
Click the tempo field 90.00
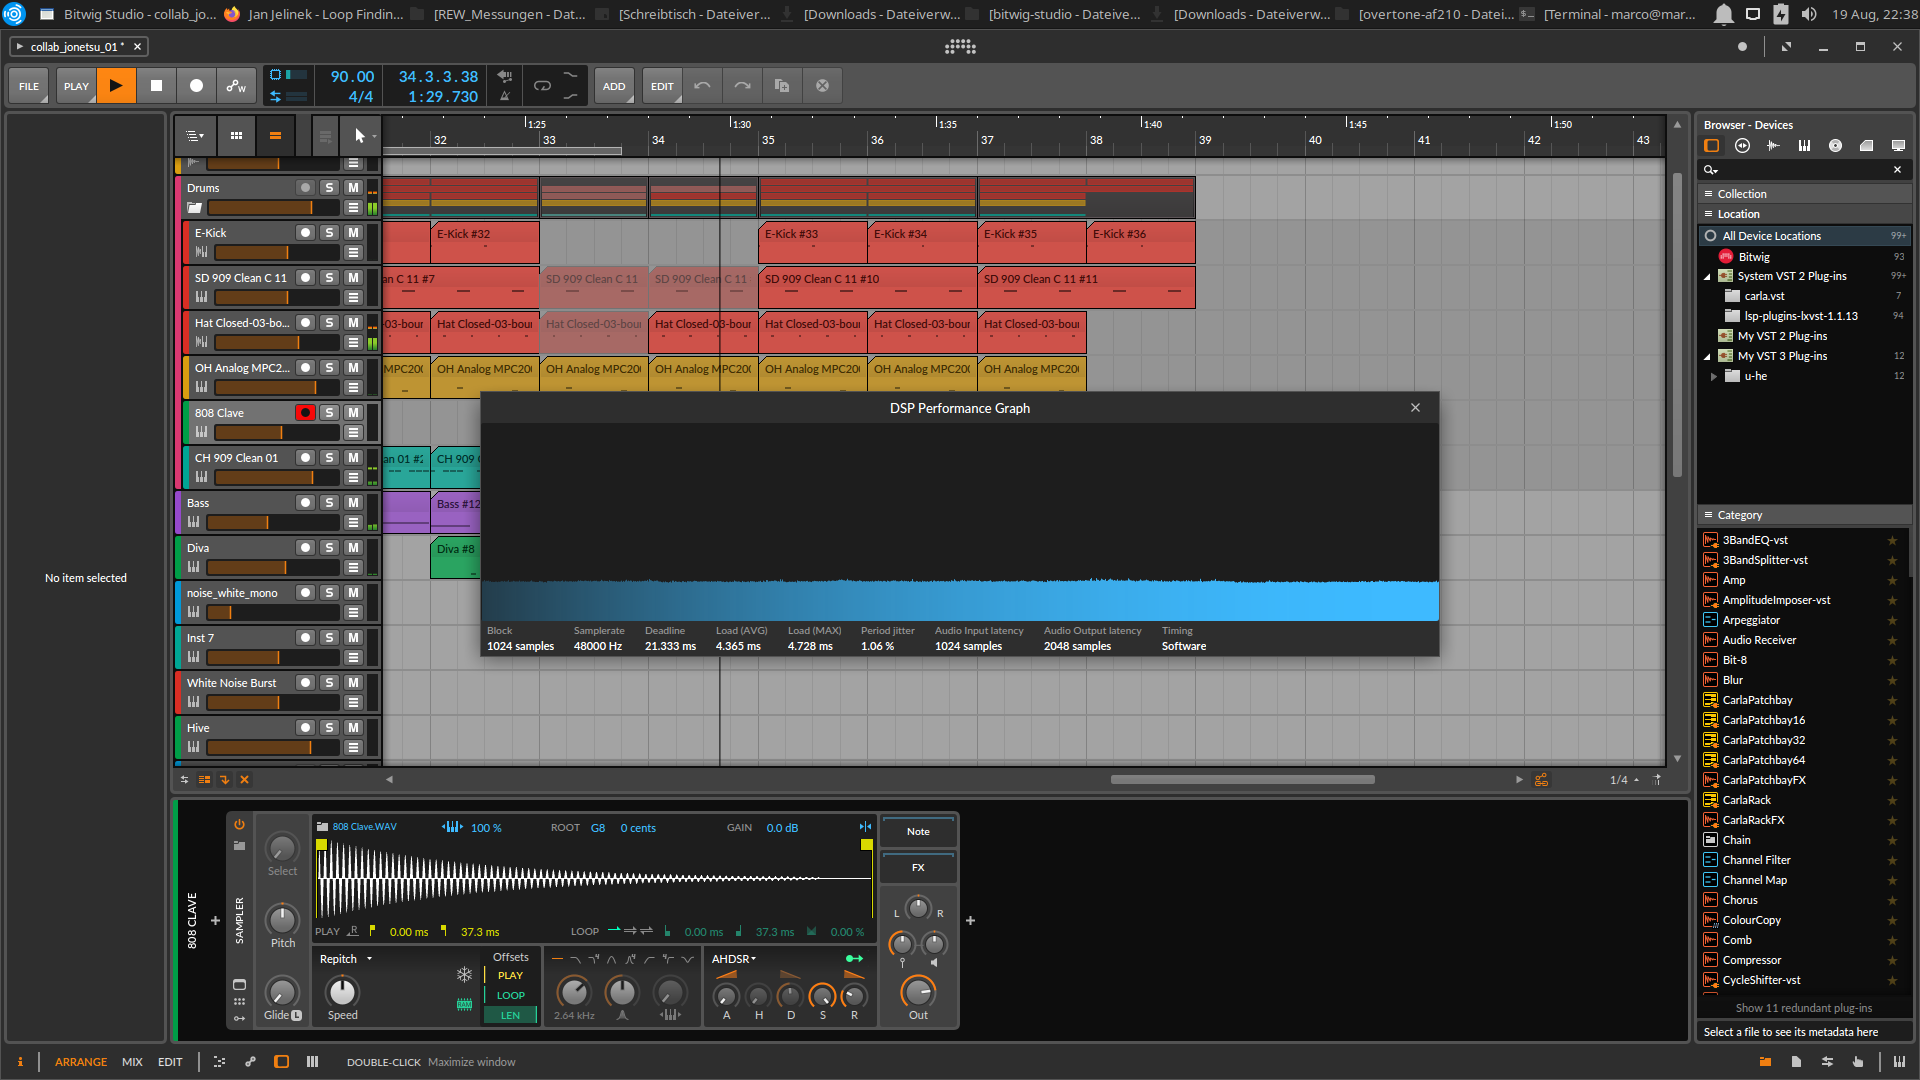click(352, 77)
